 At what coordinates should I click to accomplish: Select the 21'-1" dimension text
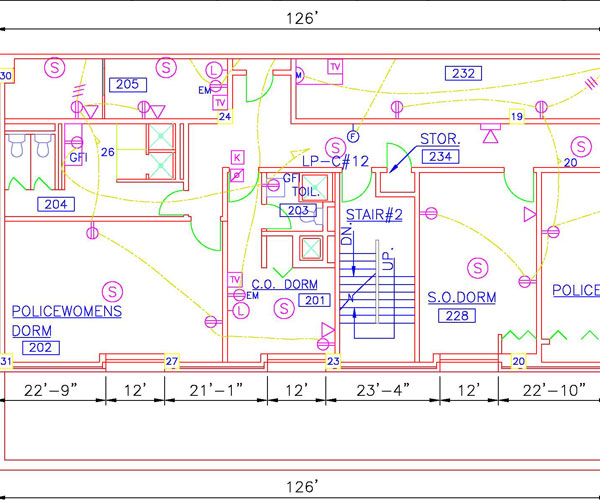[x=216, y=391]
